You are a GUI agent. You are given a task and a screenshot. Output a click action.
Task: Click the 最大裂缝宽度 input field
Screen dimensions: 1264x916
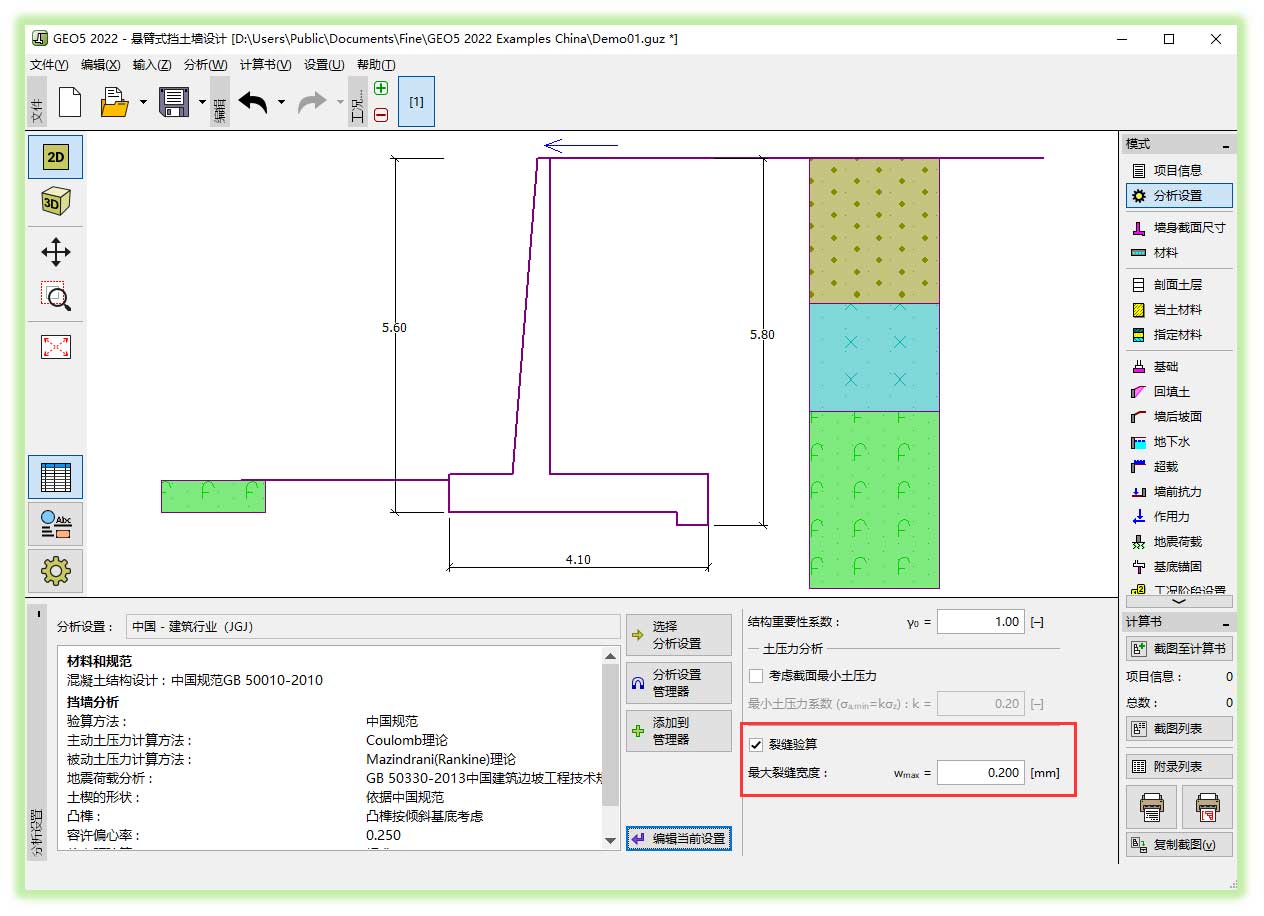(x=980, y=773)
